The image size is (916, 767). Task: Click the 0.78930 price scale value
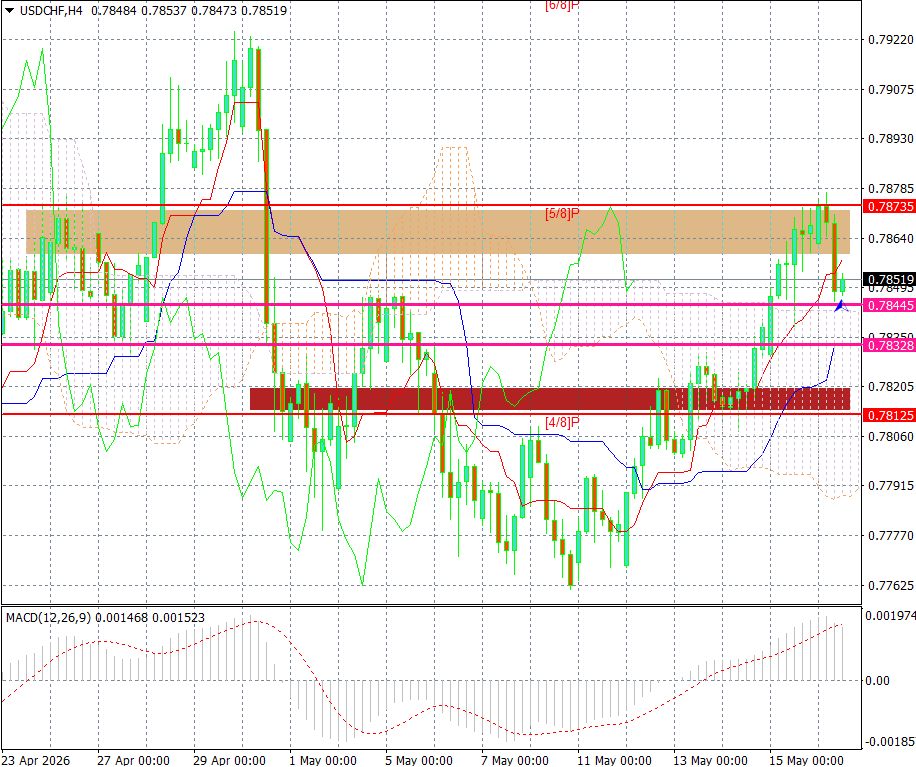(890, 138)
